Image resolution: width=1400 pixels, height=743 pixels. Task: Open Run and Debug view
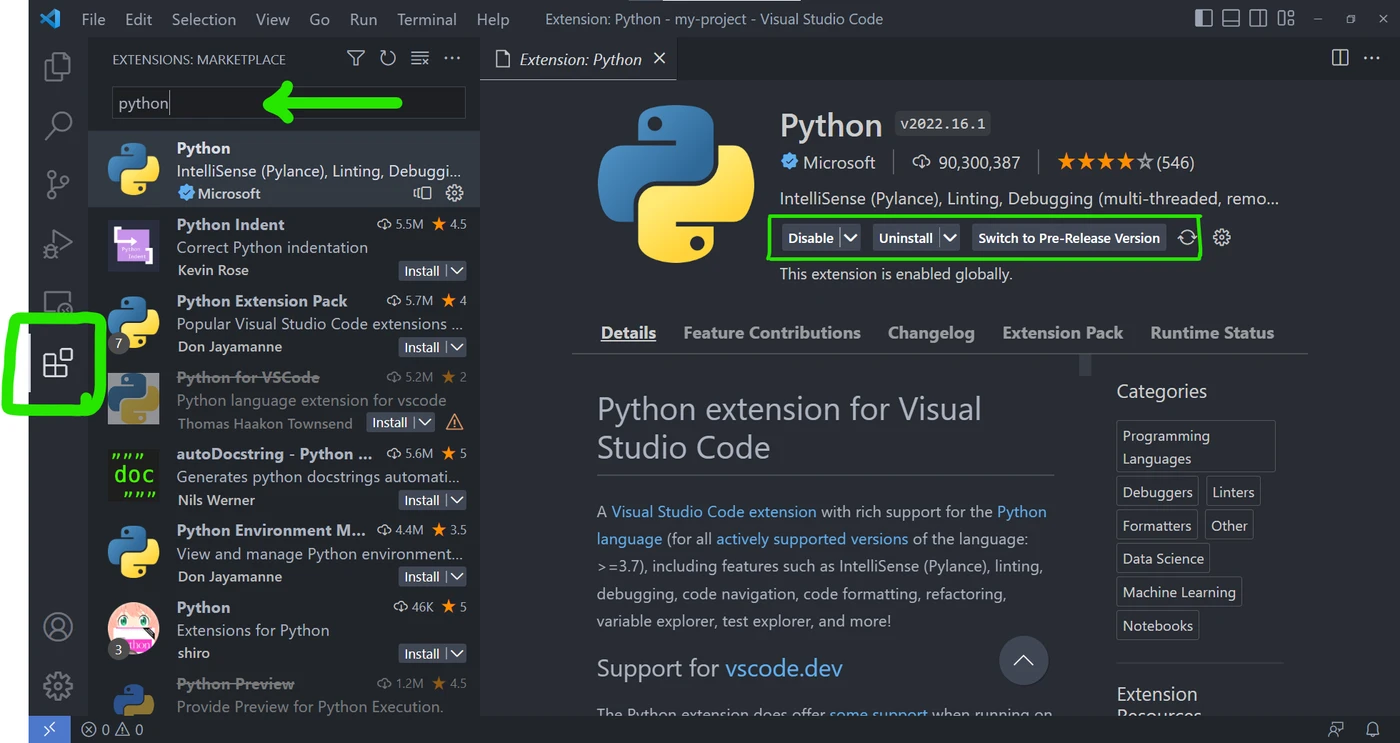[x=58, y=243]
